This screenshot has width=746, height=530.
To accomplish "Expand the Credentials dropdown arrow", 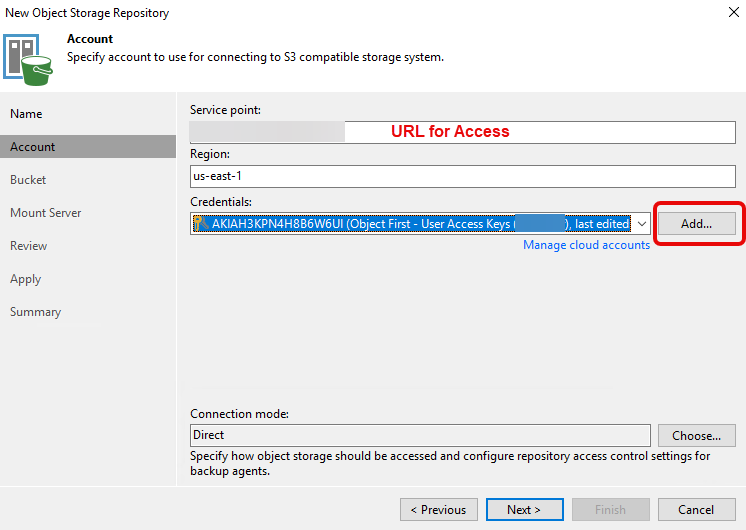I will pos(641,224).
